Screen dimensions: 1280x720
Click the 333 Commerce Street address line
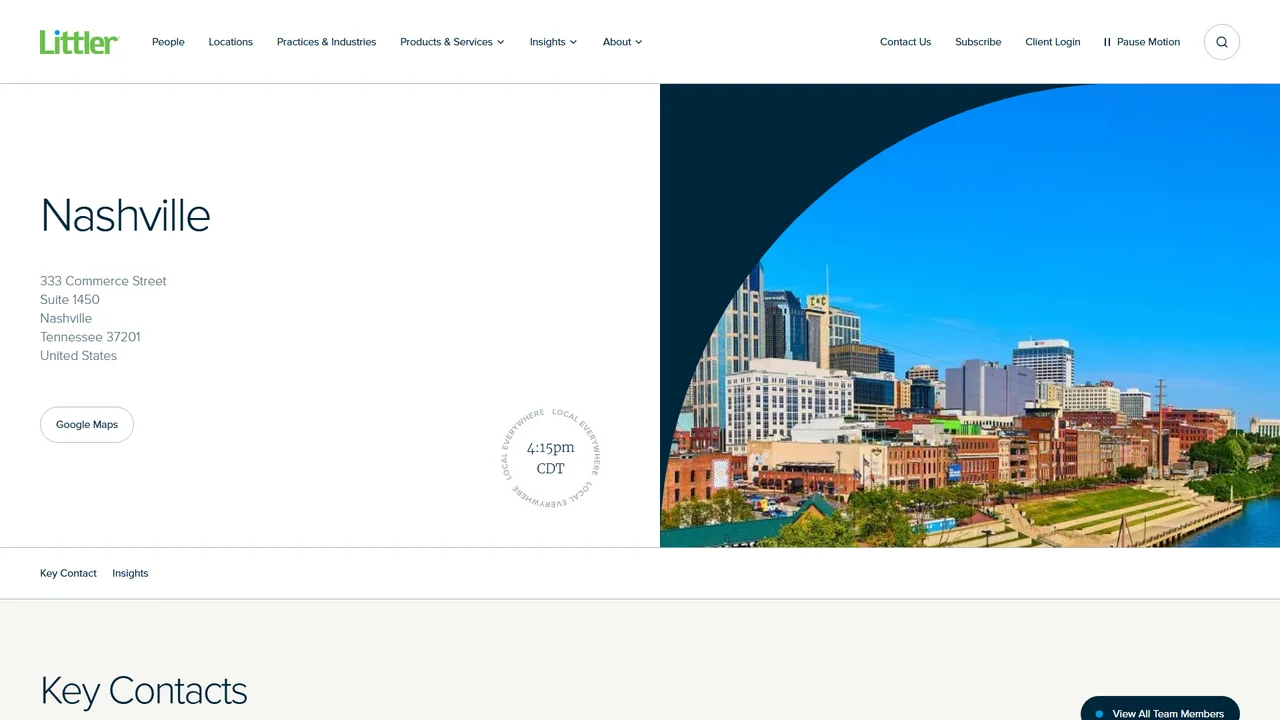(103, 281)
